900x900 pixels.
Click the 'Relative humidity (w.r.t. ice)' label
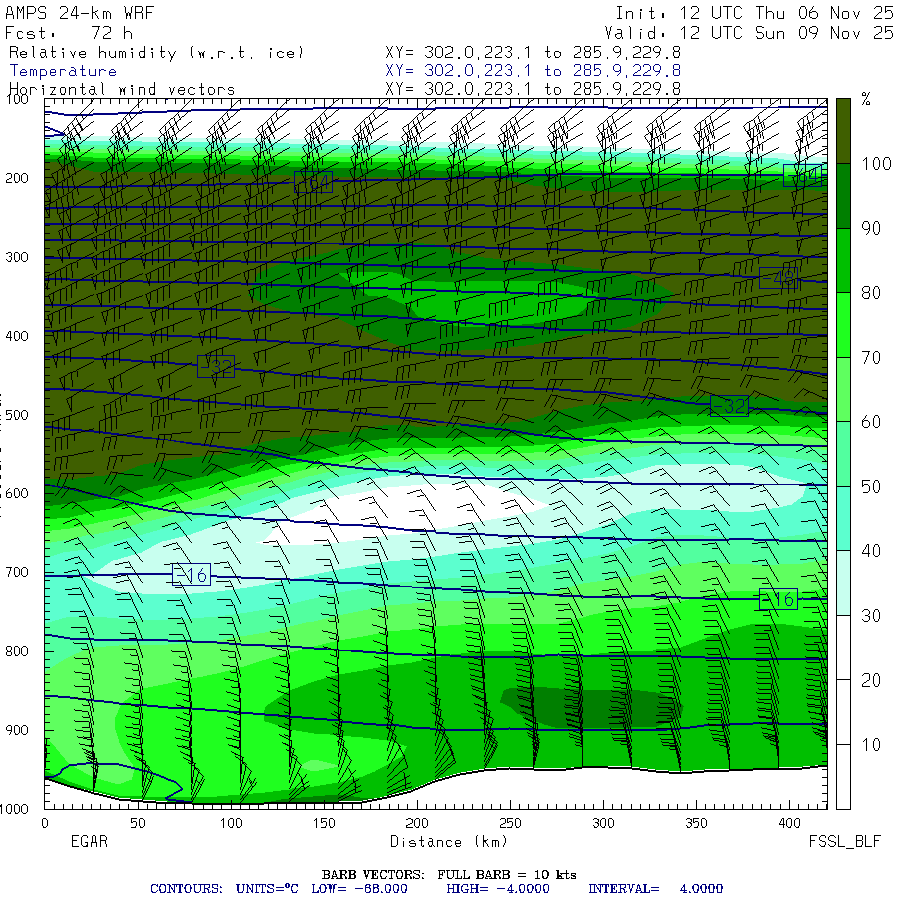point(156,53)
